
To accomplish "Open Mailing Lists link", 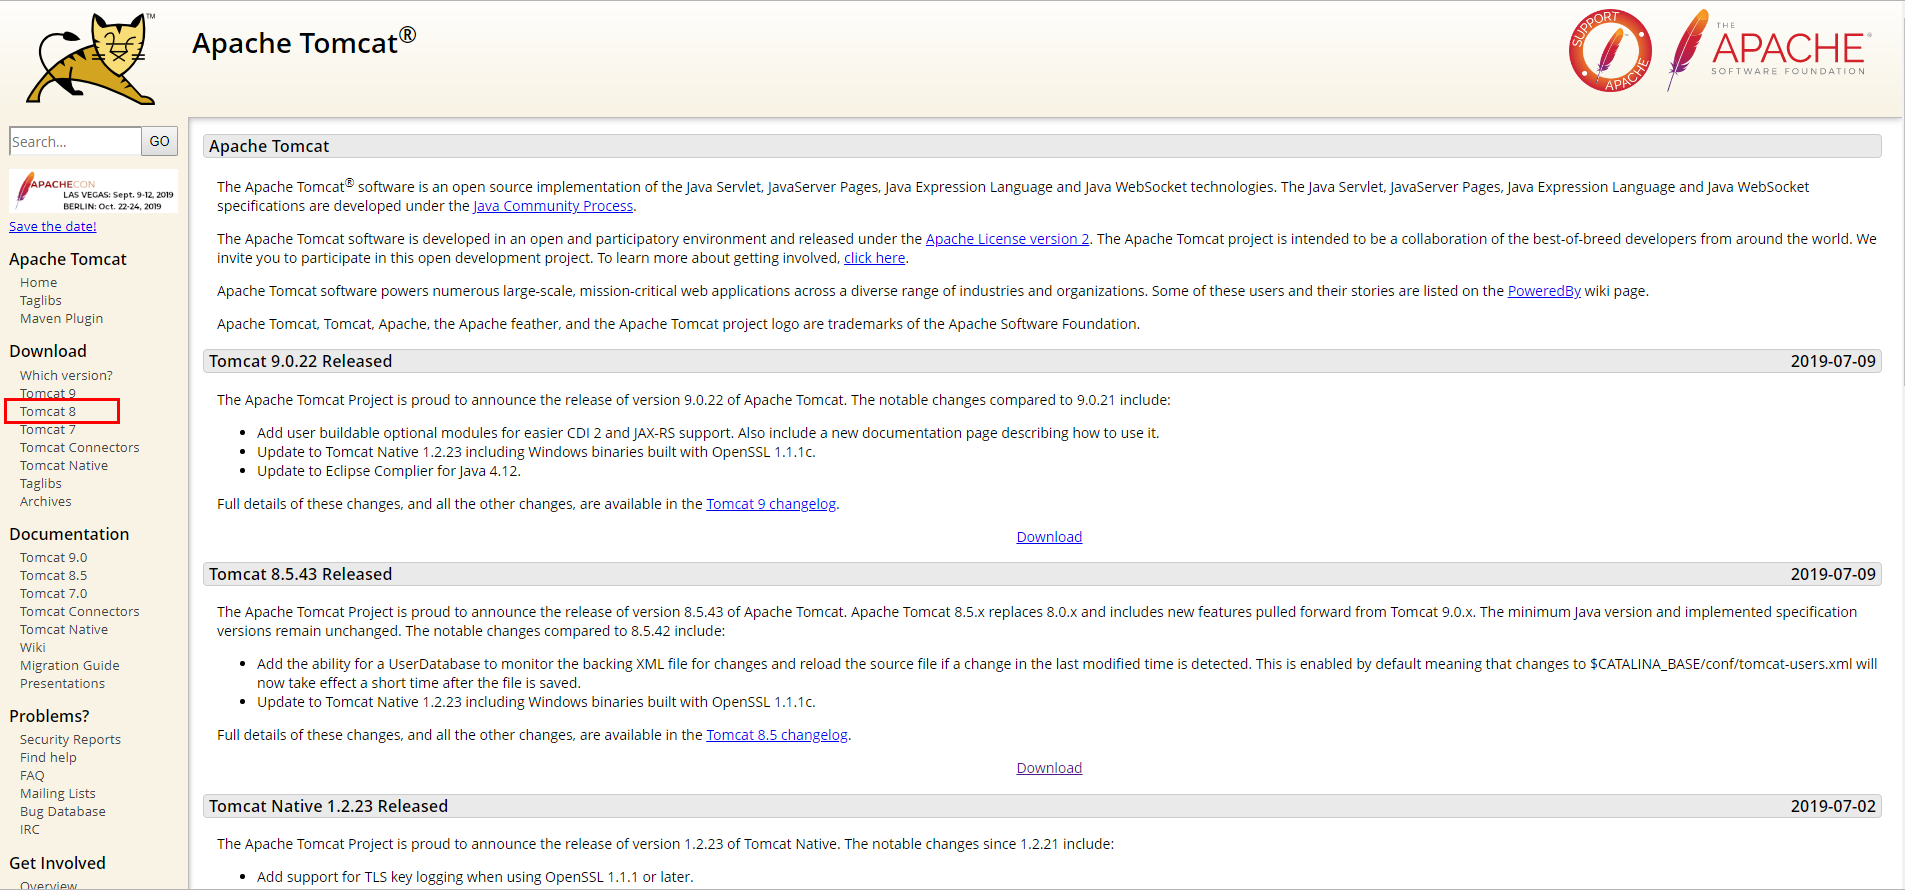I will [58, 794].
